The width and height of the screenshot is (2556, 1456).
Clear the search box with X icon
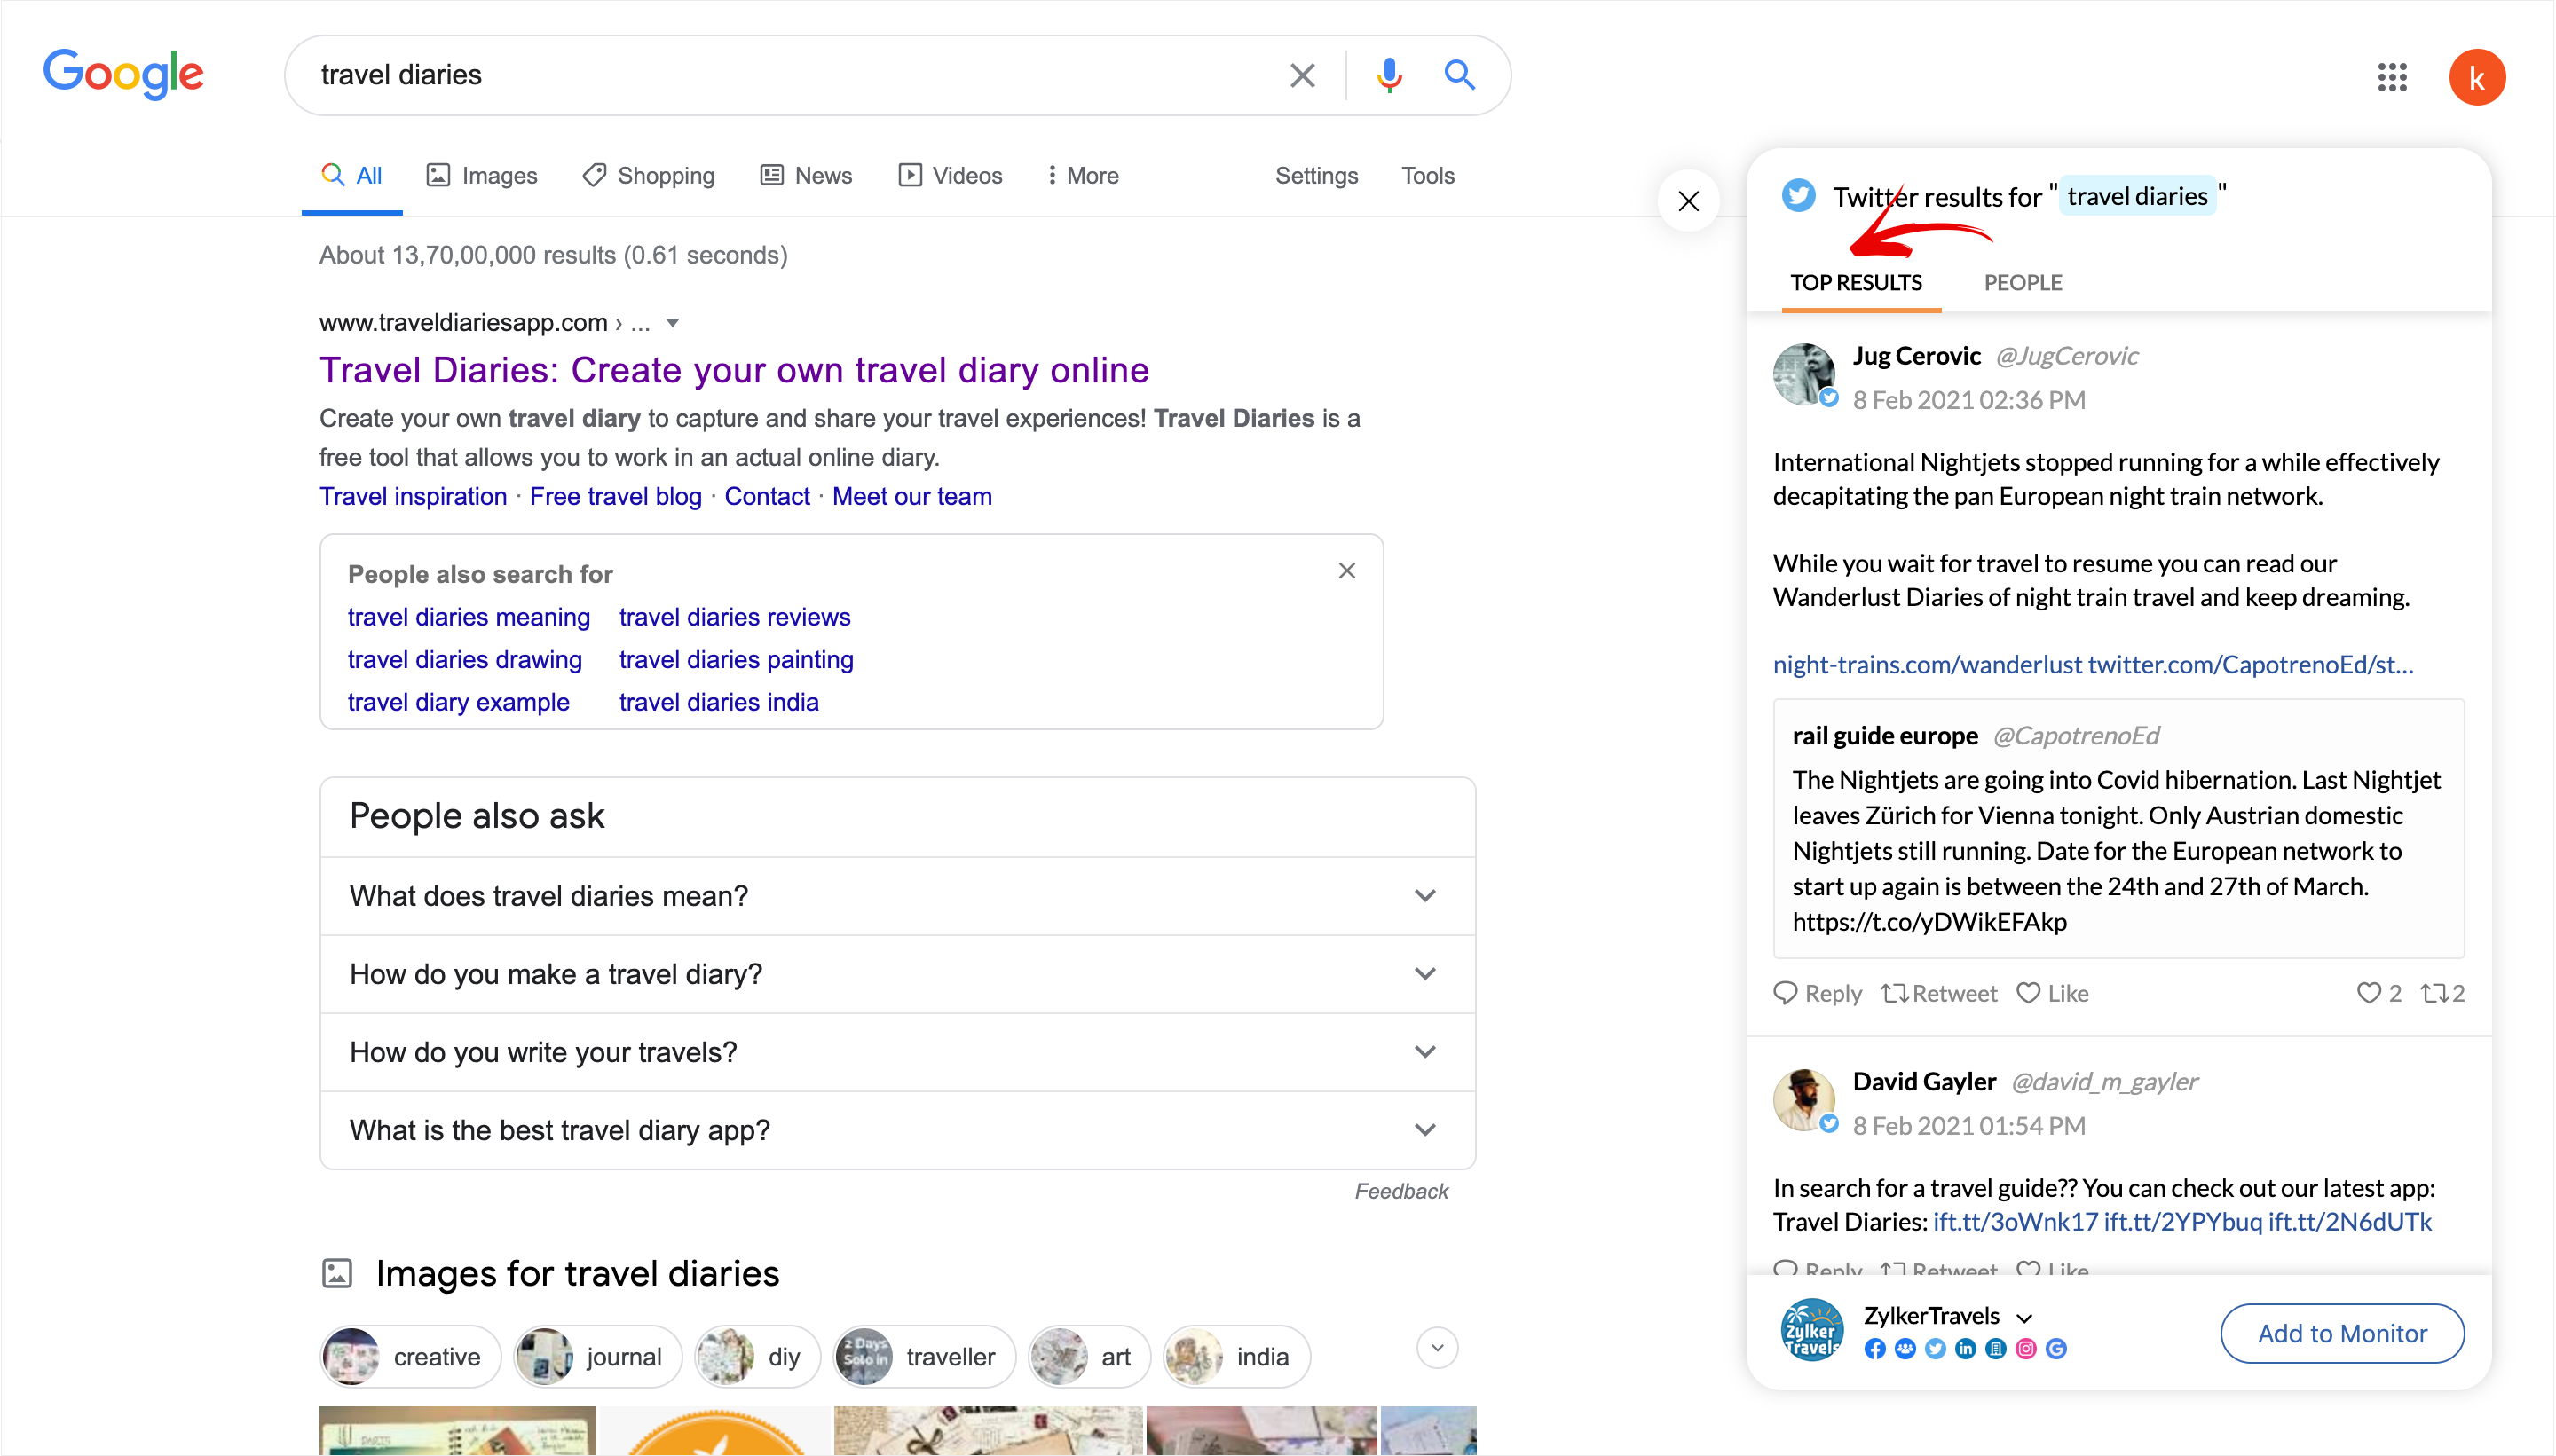[1302, 75]
